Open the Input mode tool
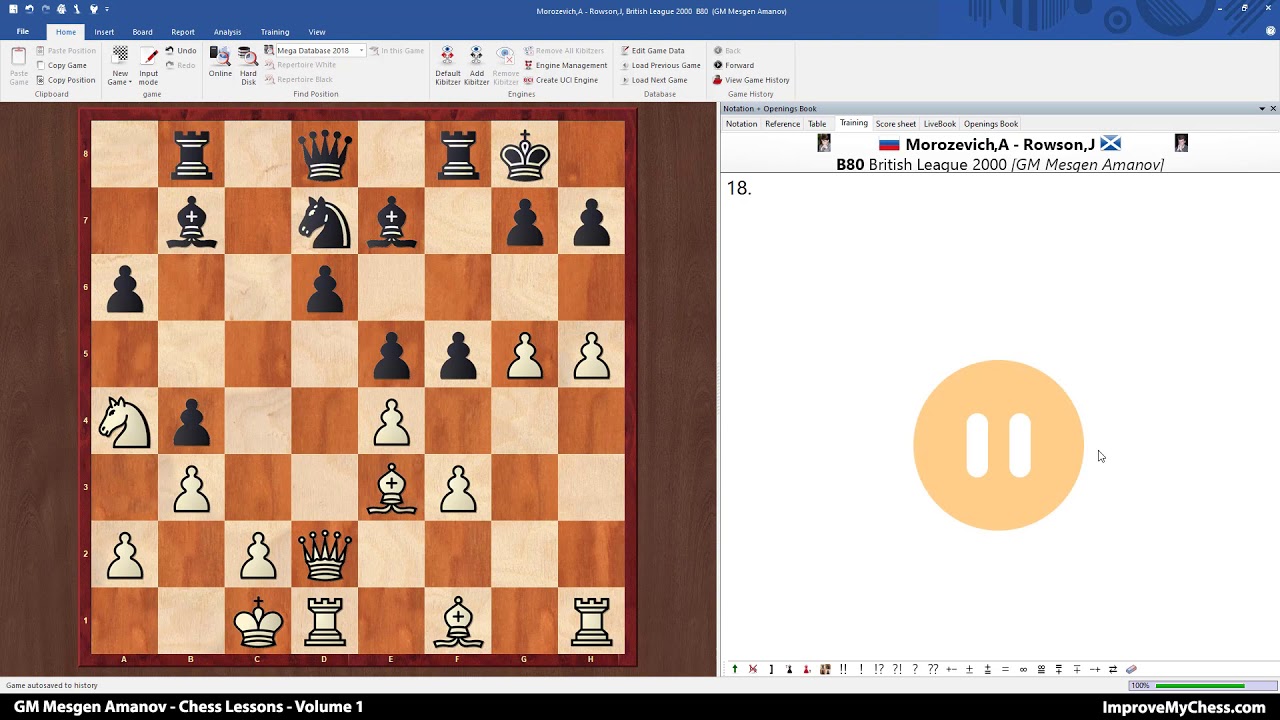1280x720 pixels. (149, 65)
